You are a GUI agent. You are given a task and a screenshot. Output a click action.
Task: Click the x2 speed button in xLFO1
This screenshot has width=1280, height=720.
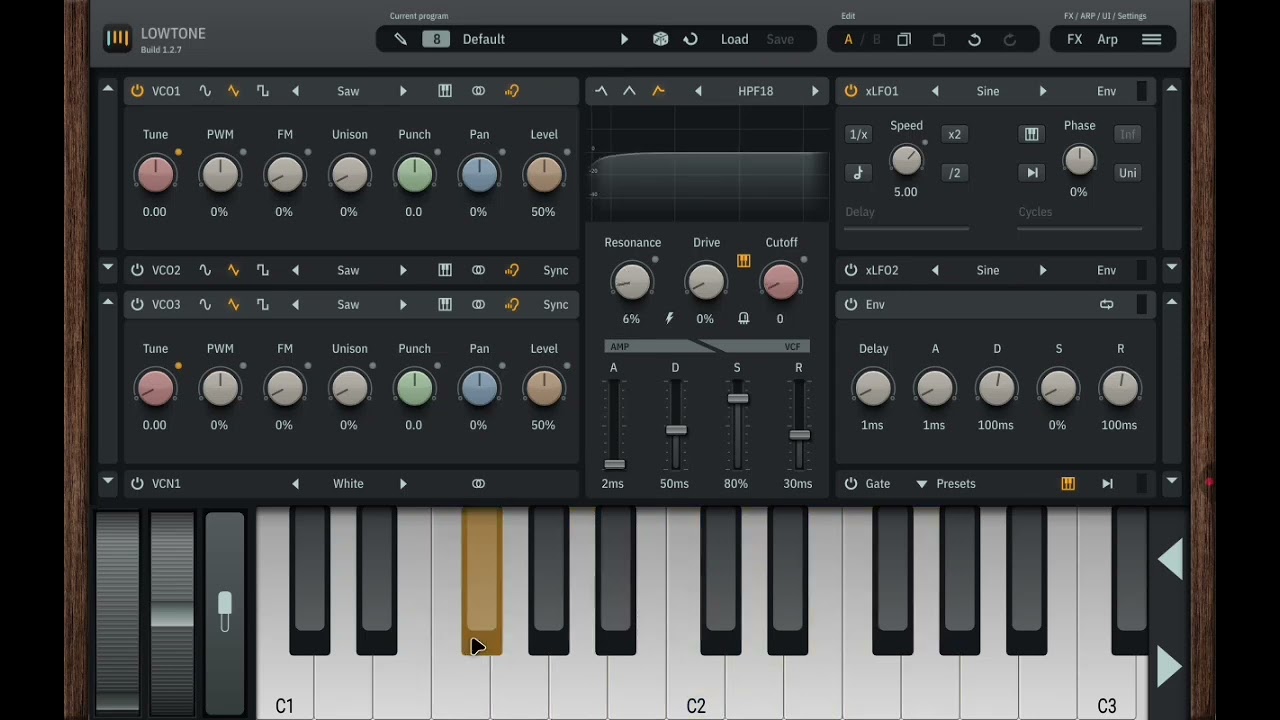tap(954, 134)
